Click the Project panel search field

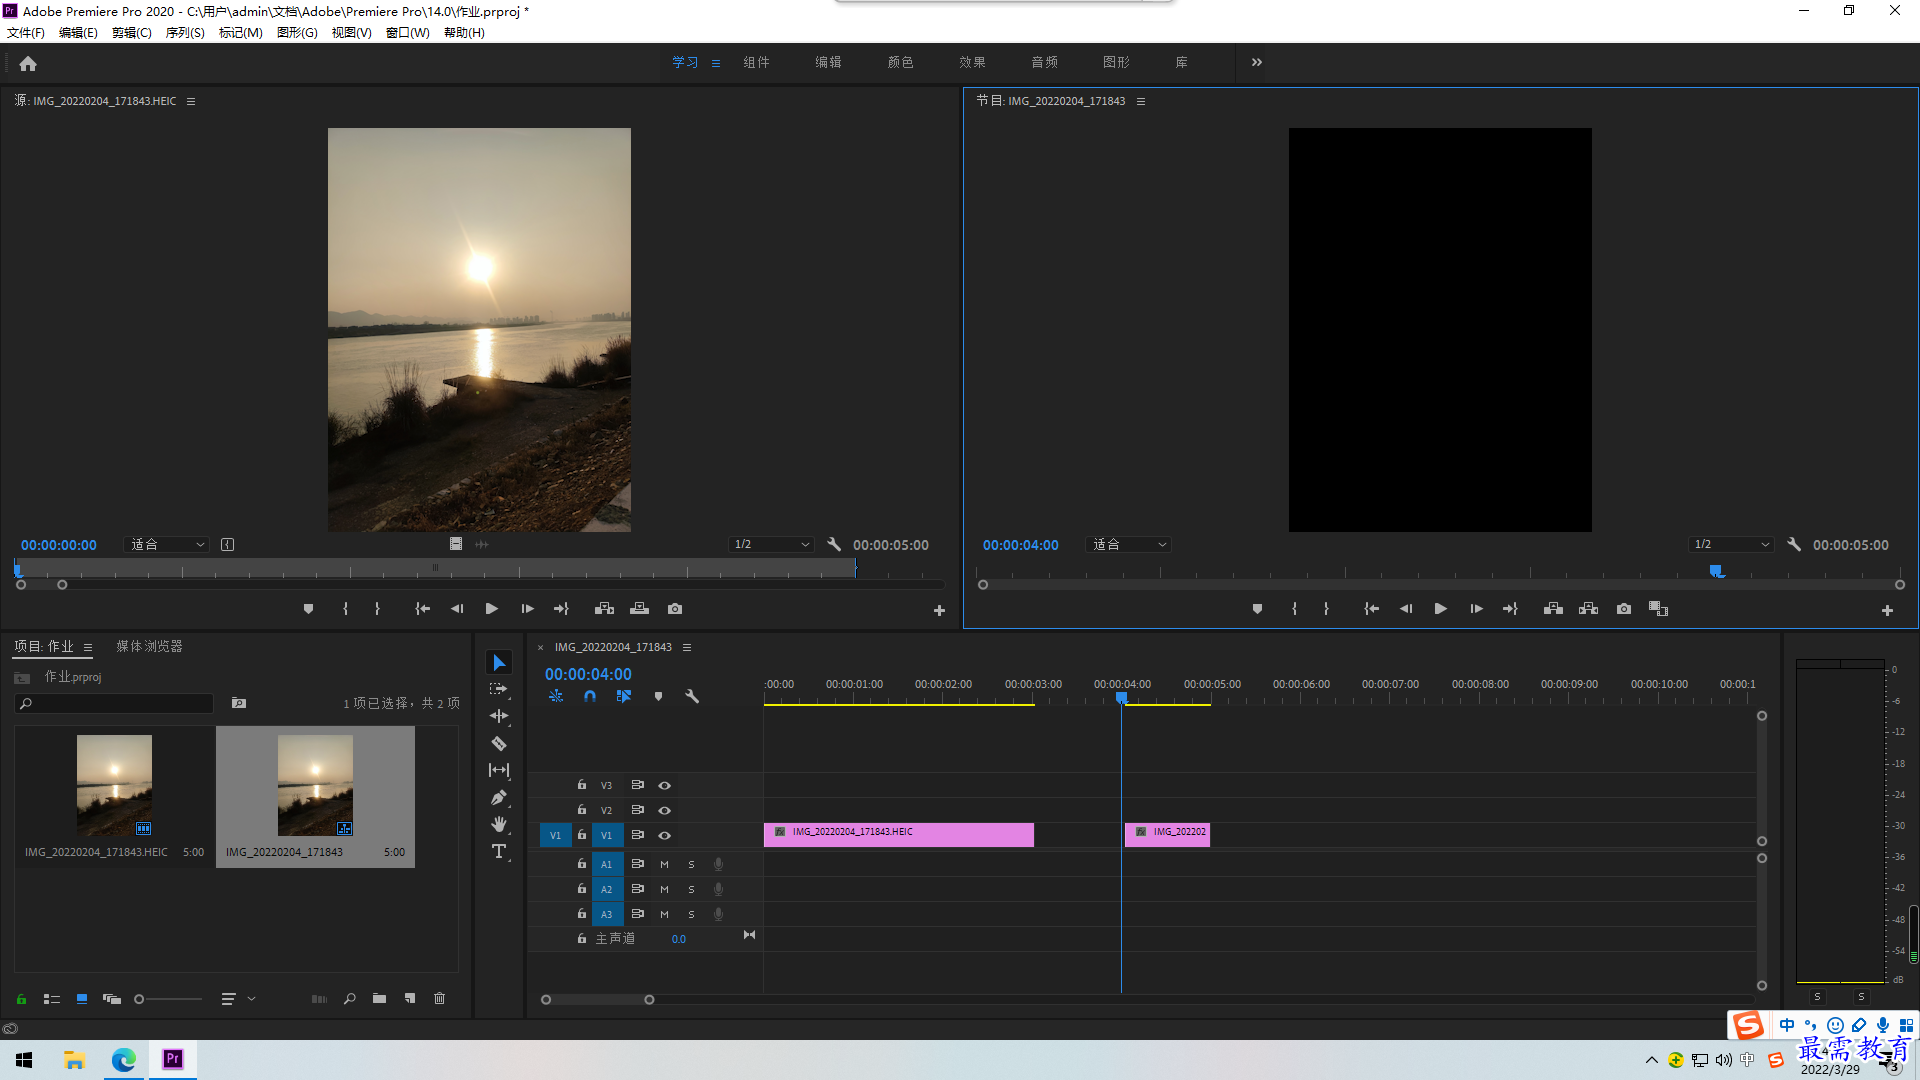click(115, 704)
